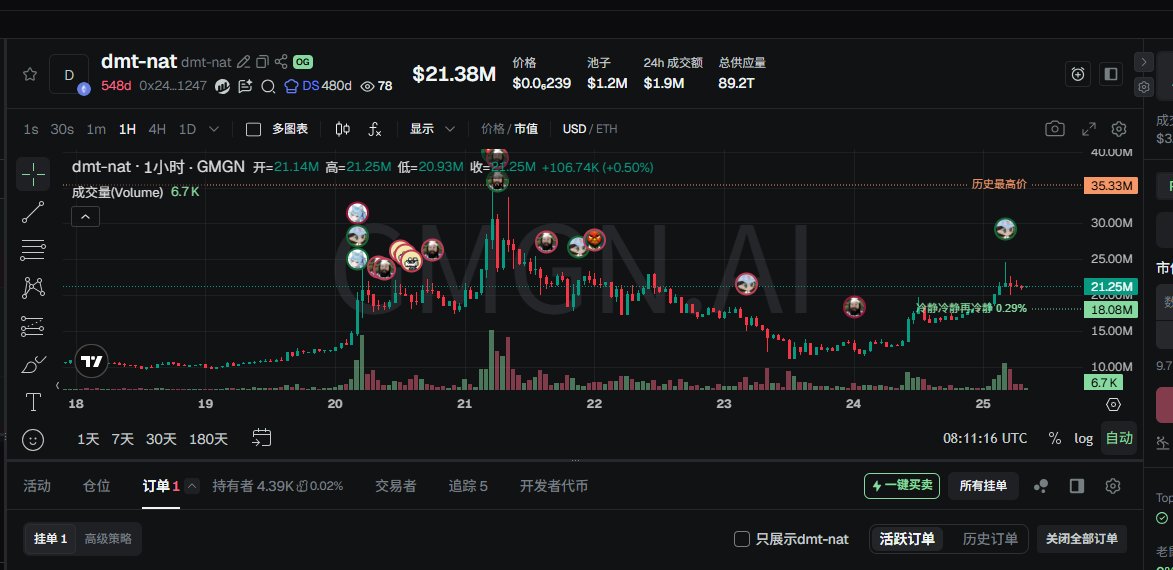
Task: Open the 追踪 5 tab
Action: point(468,486)
